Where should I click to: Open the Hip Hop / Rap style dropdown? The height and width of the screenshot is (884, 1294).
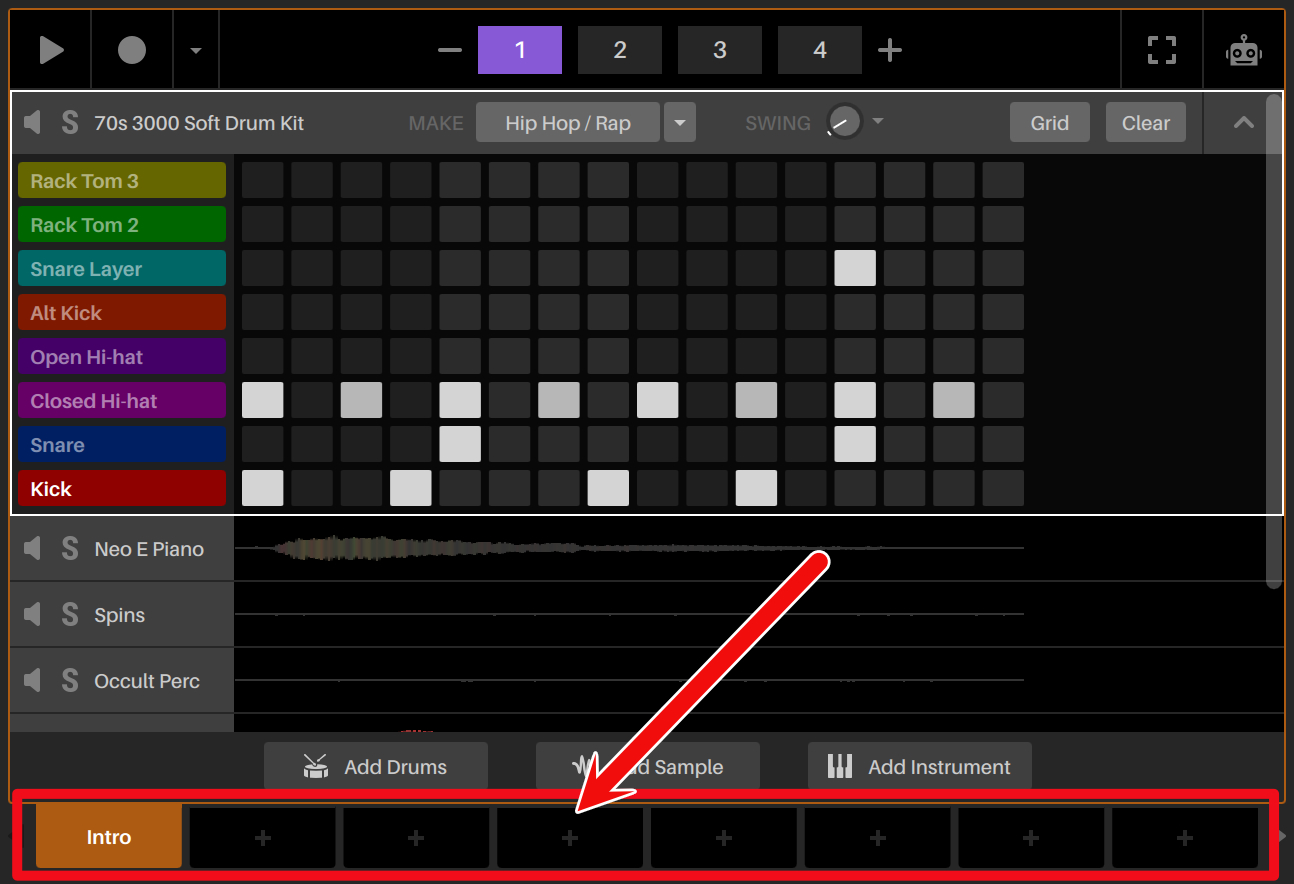pos(679,122)
